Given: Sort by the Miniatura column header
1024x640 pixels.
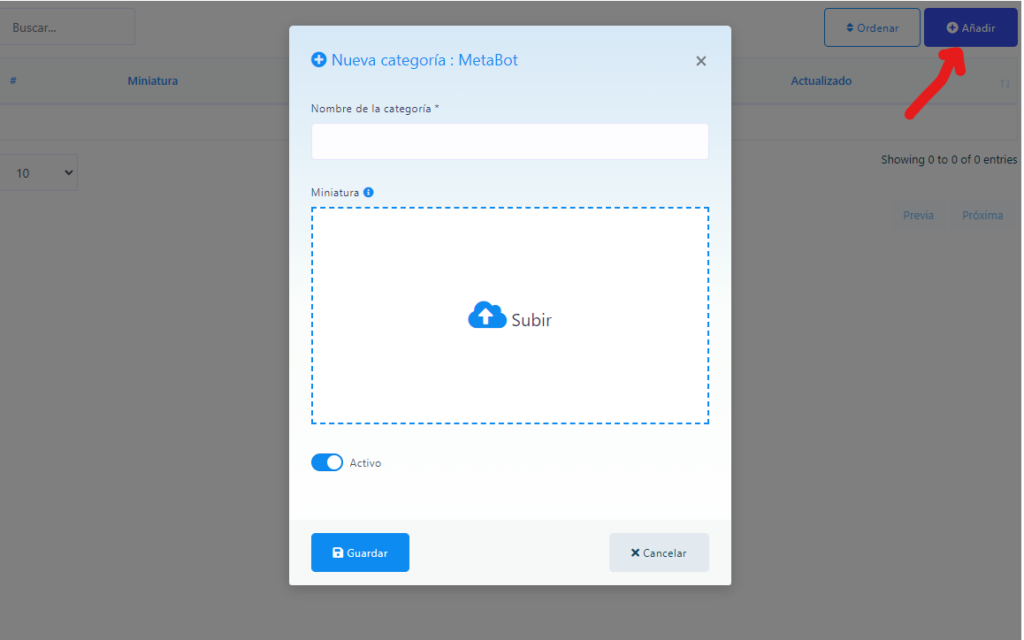Looking at the screenshot, I should (153, 81).
